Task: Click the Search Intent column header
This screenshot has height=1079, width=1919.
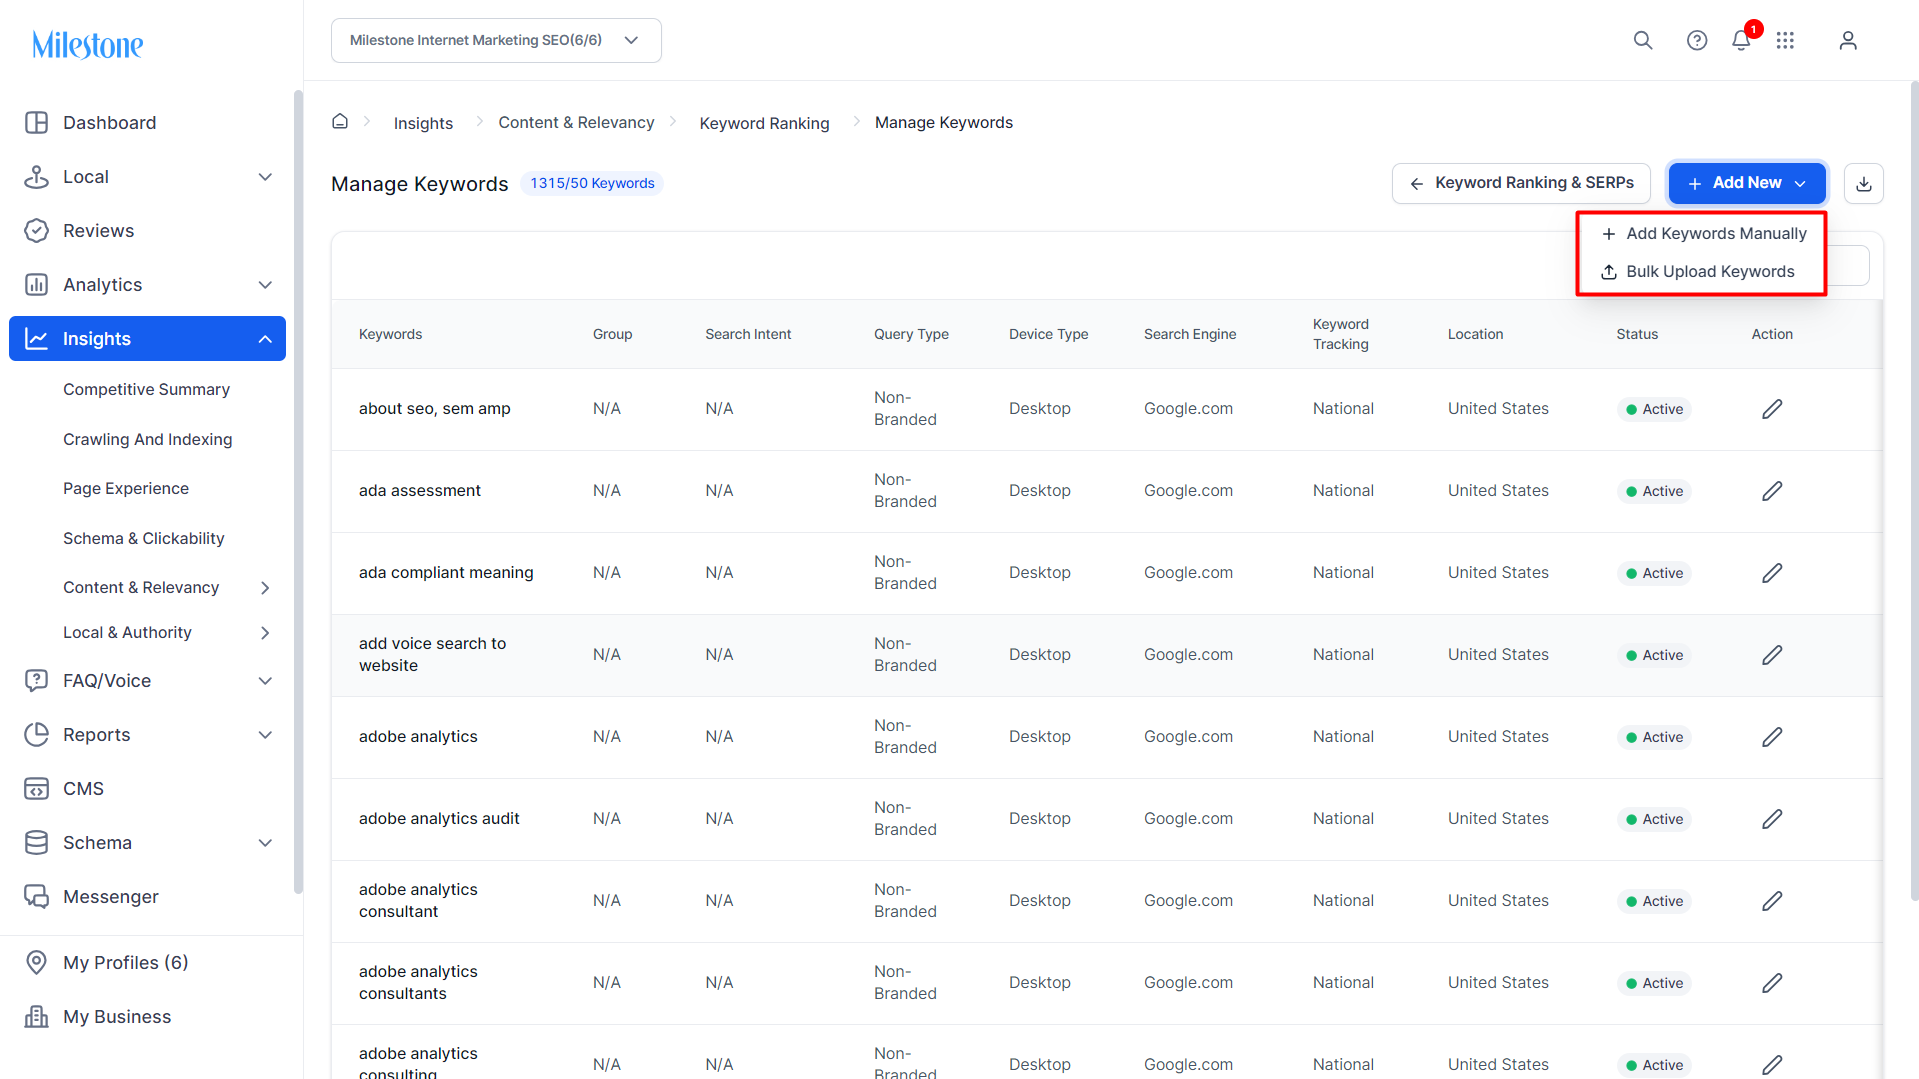Action: (748, 334)
